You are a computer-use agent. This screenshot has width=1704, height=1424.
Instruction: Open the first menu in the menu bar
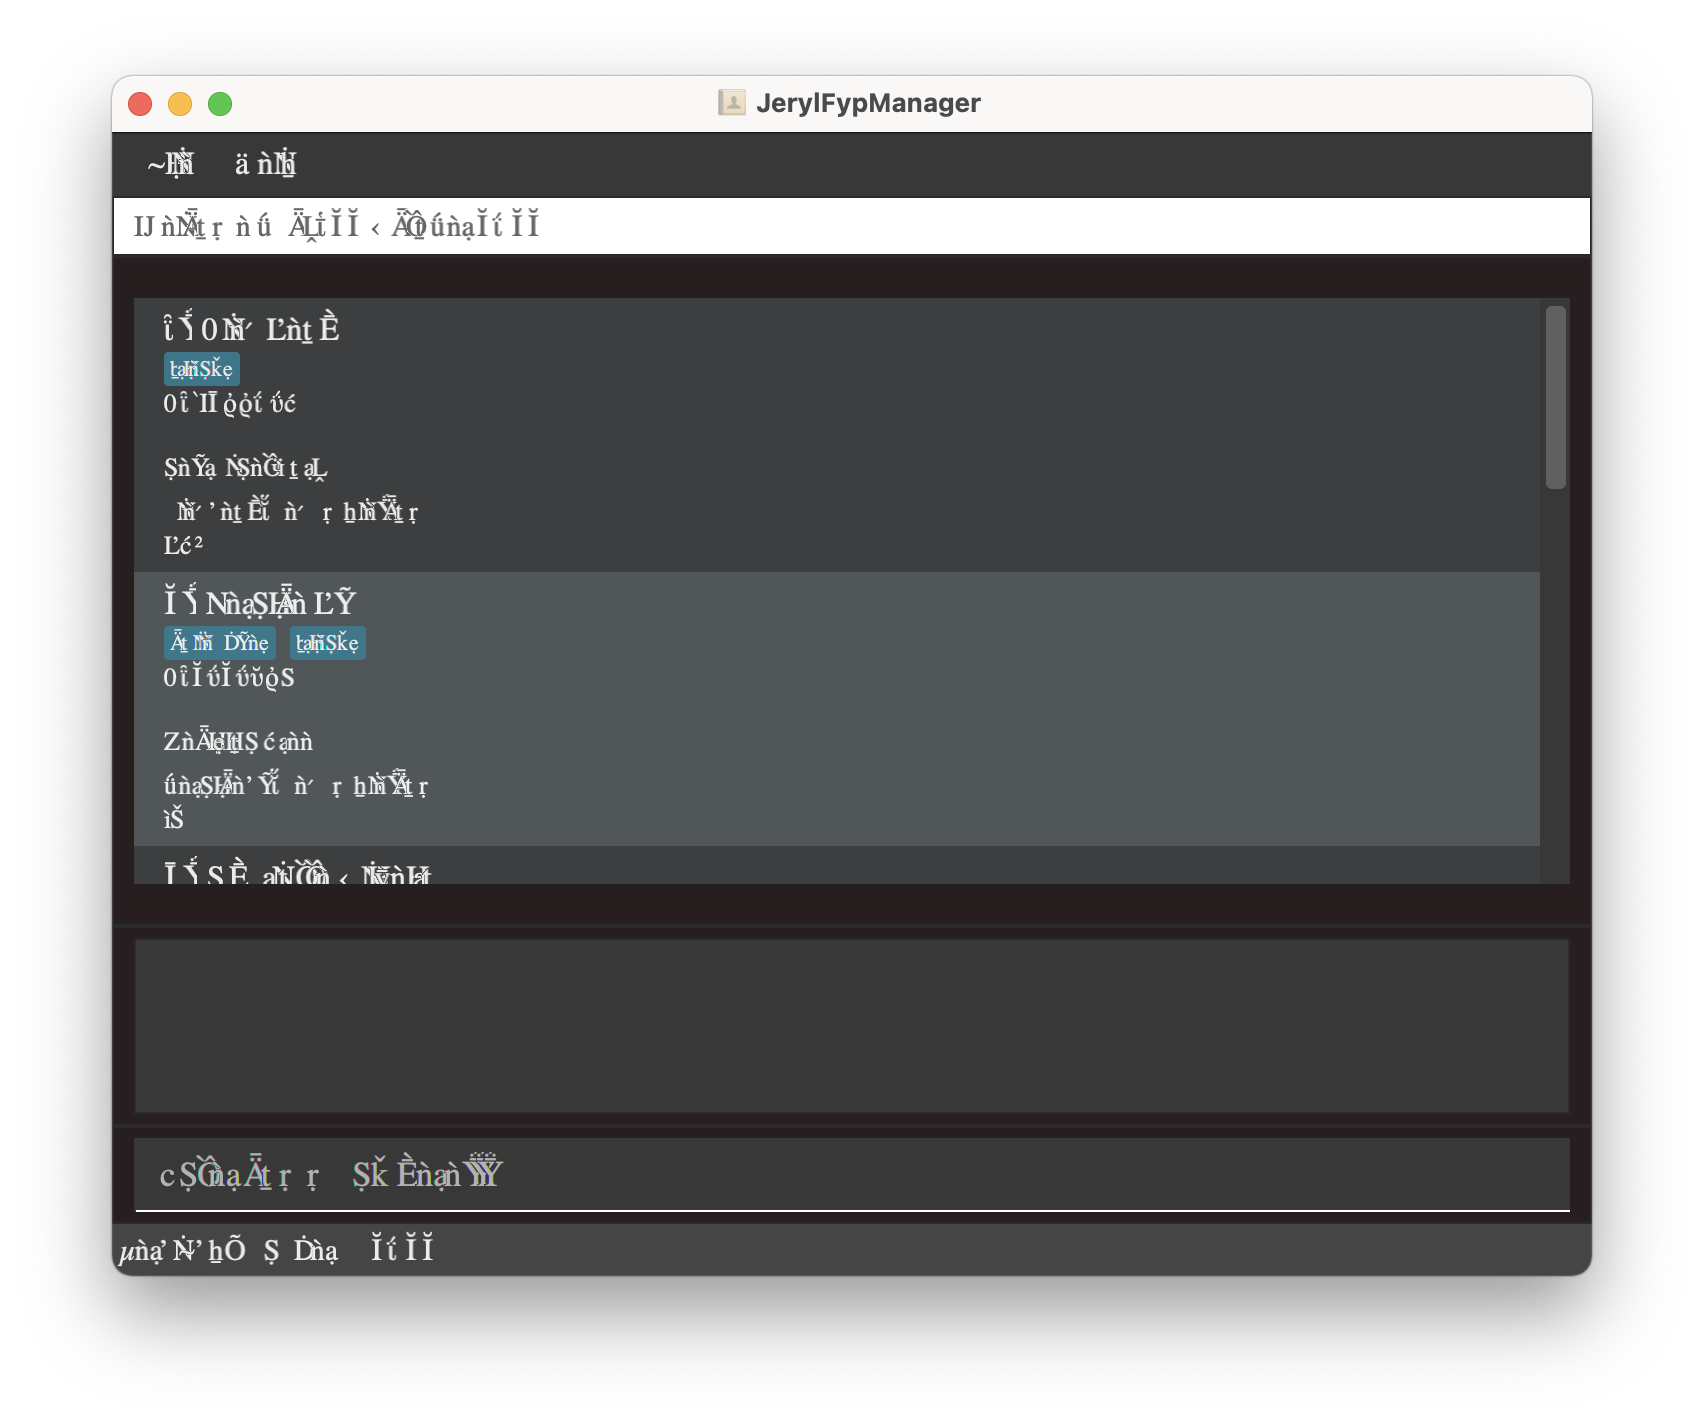[x=170, y=164]
